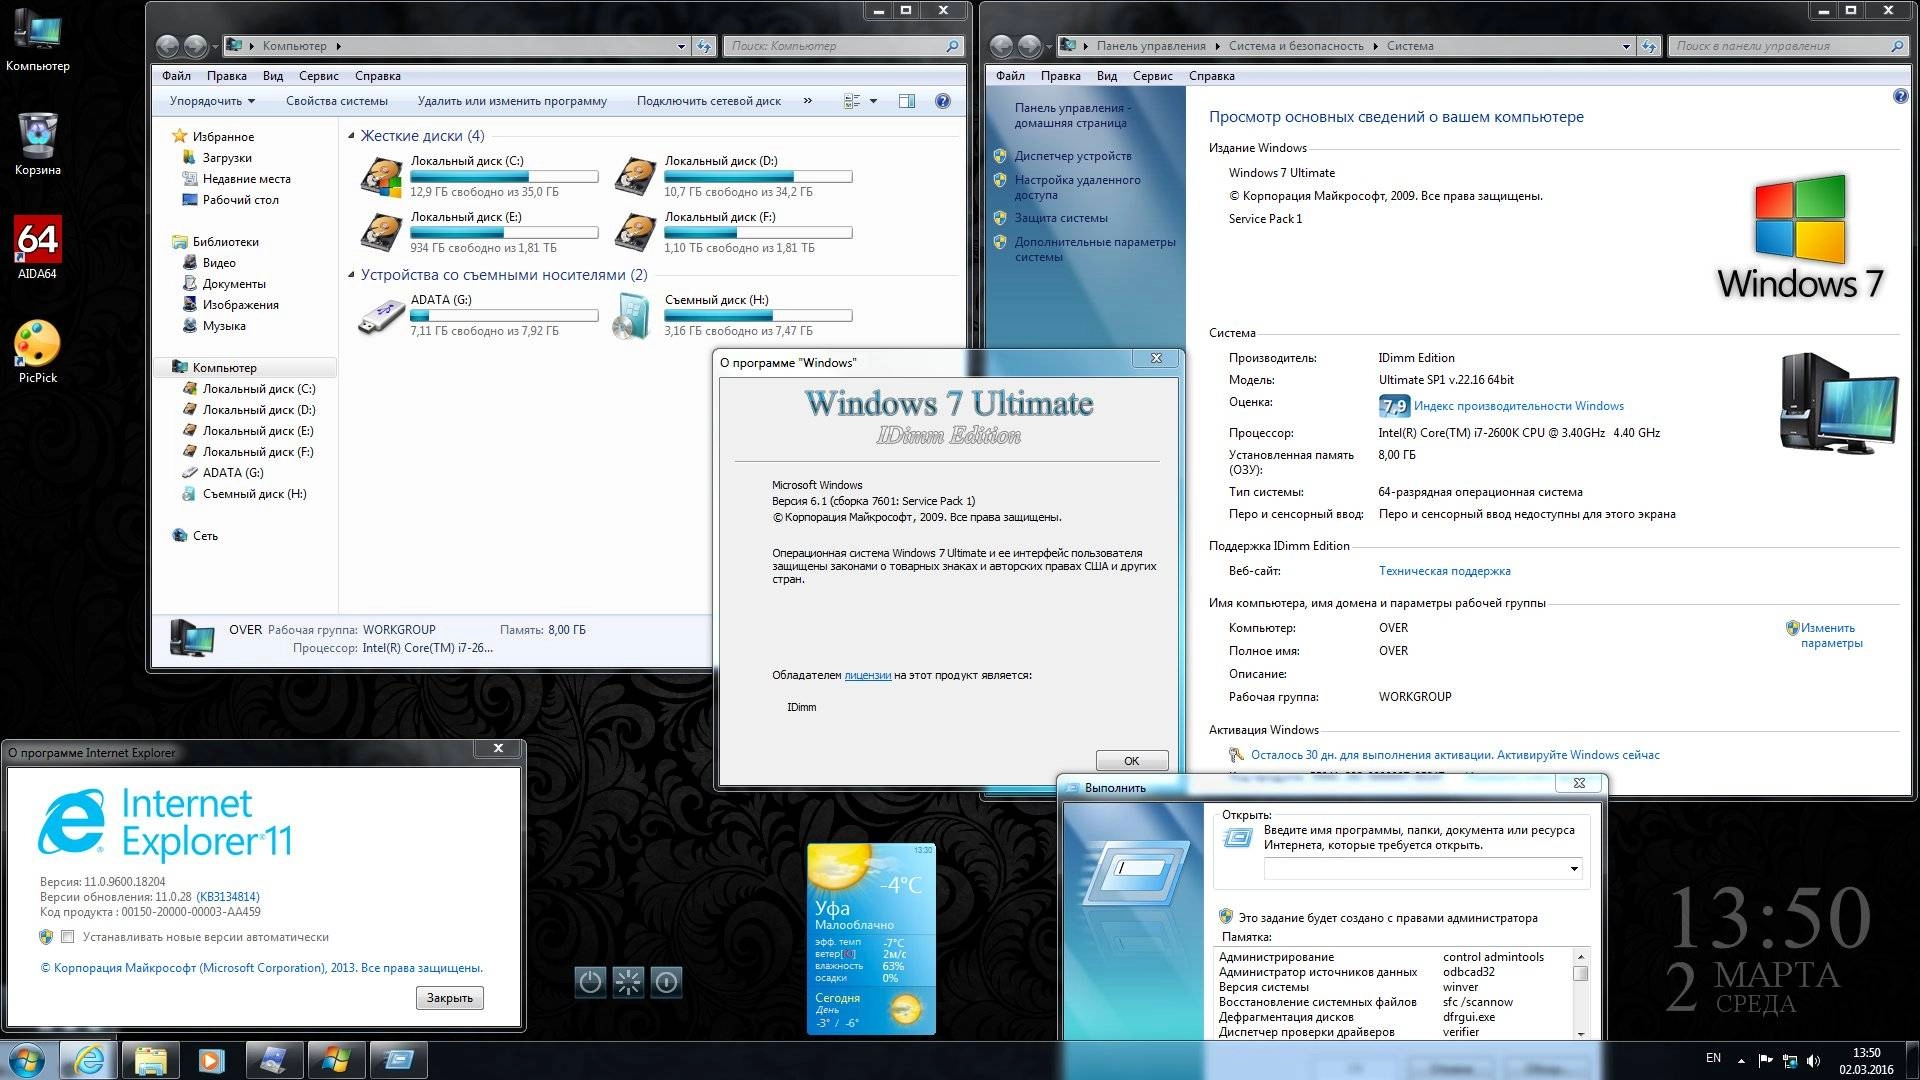Open the Explorer address bar dropdown arrow
The image size is (1920, 1080).
click(x=681, y=46)
